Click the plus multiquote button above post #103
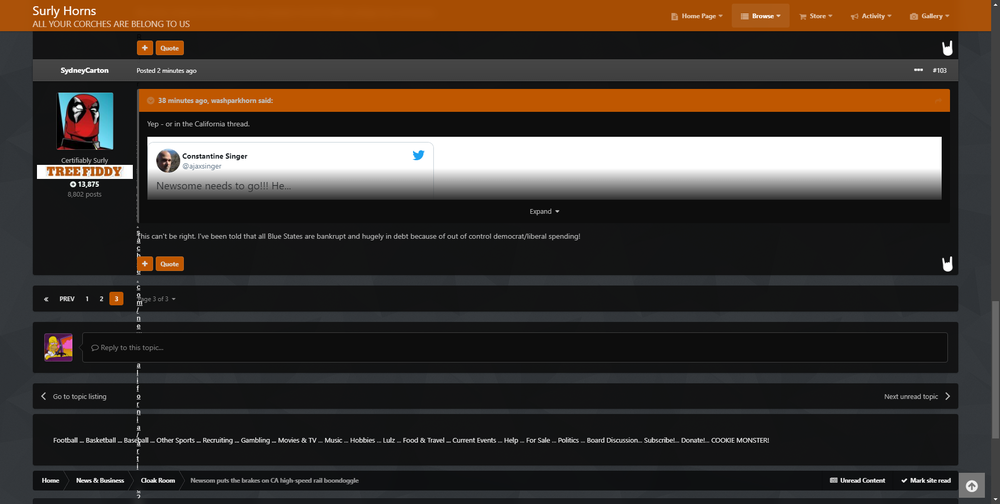1000x504 pixels. (x=145, y=48)
